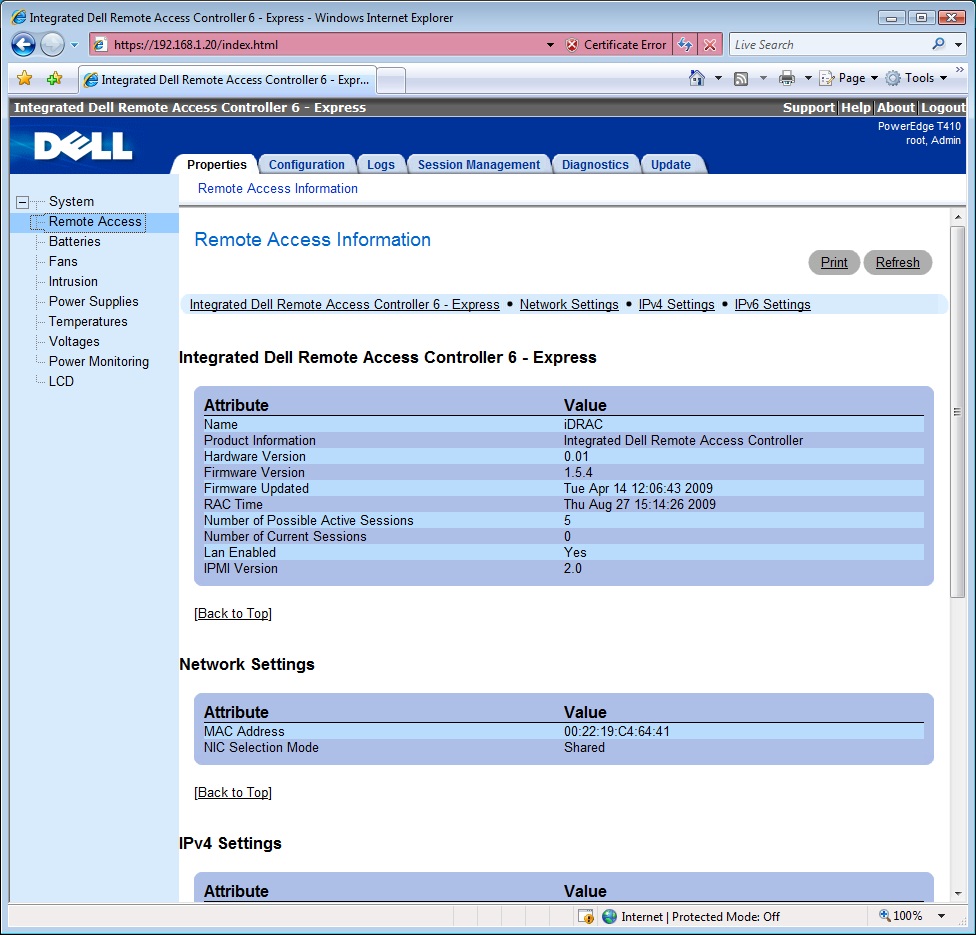Select the Integrated Dell Remote Access Controller browser tab
Viewport: 976px width, 935px height.
click(x=228, y=80)
